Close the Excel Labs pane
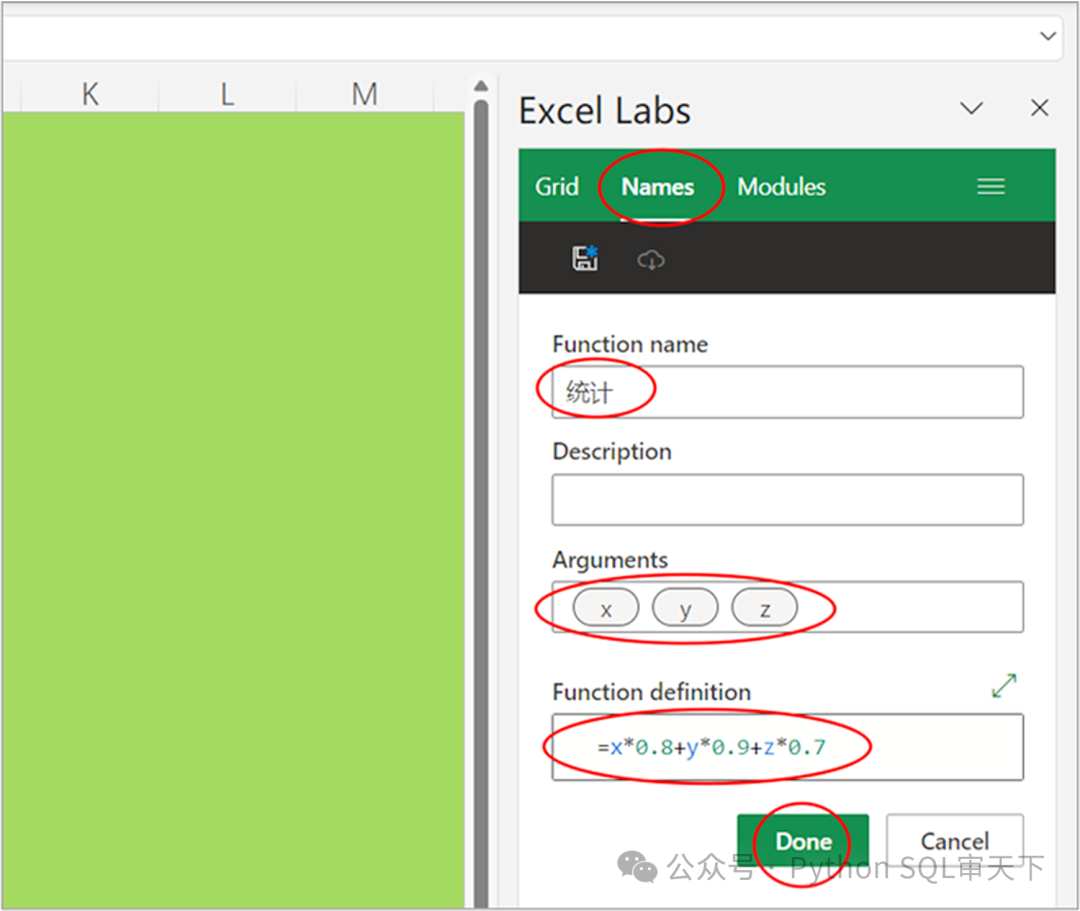The height and width of the screenshot is (911, 1080). click(x=1040, y=108)
